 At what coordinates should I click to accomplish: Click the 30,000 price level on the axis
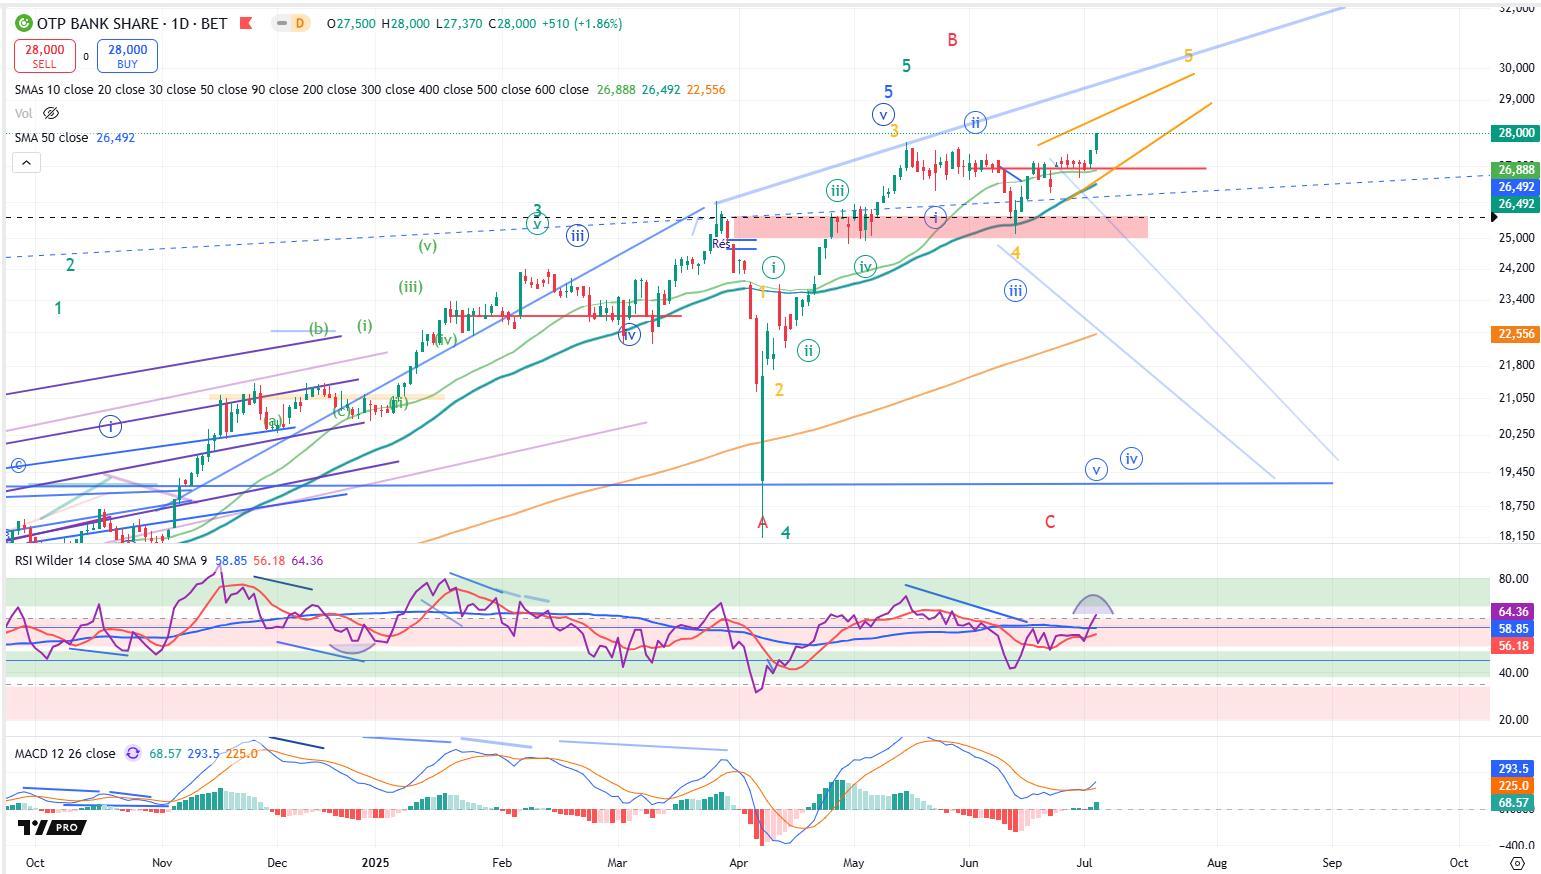pos(1517,68)
